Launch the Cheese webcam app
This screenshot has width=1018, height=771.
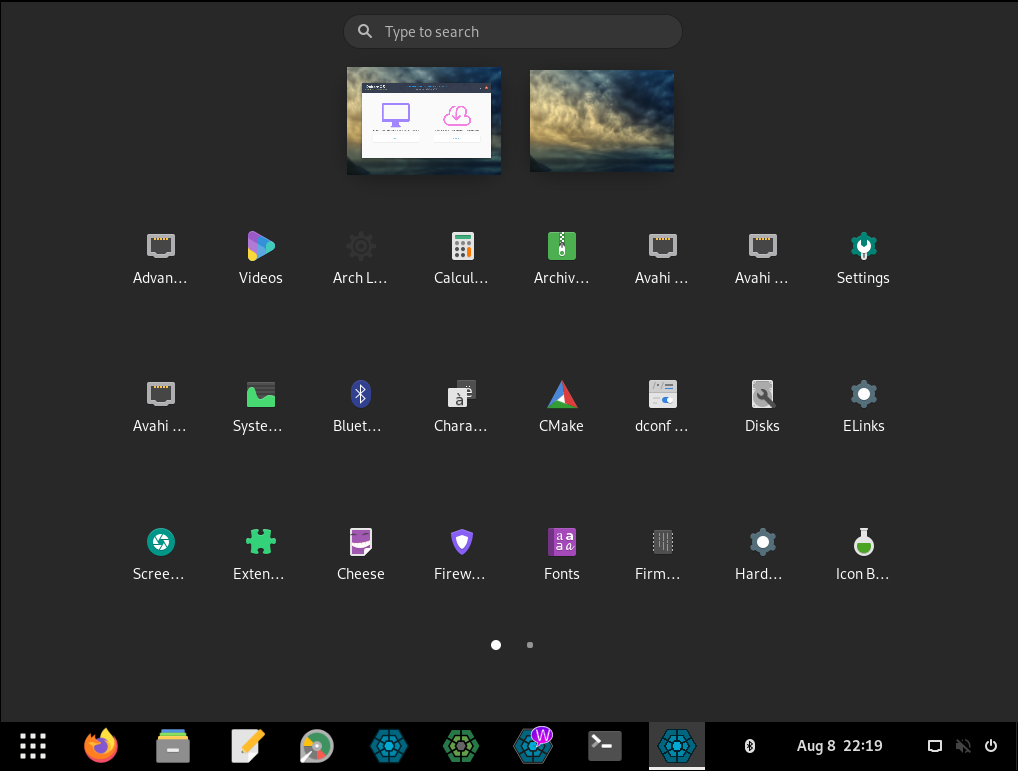[360, 553]
